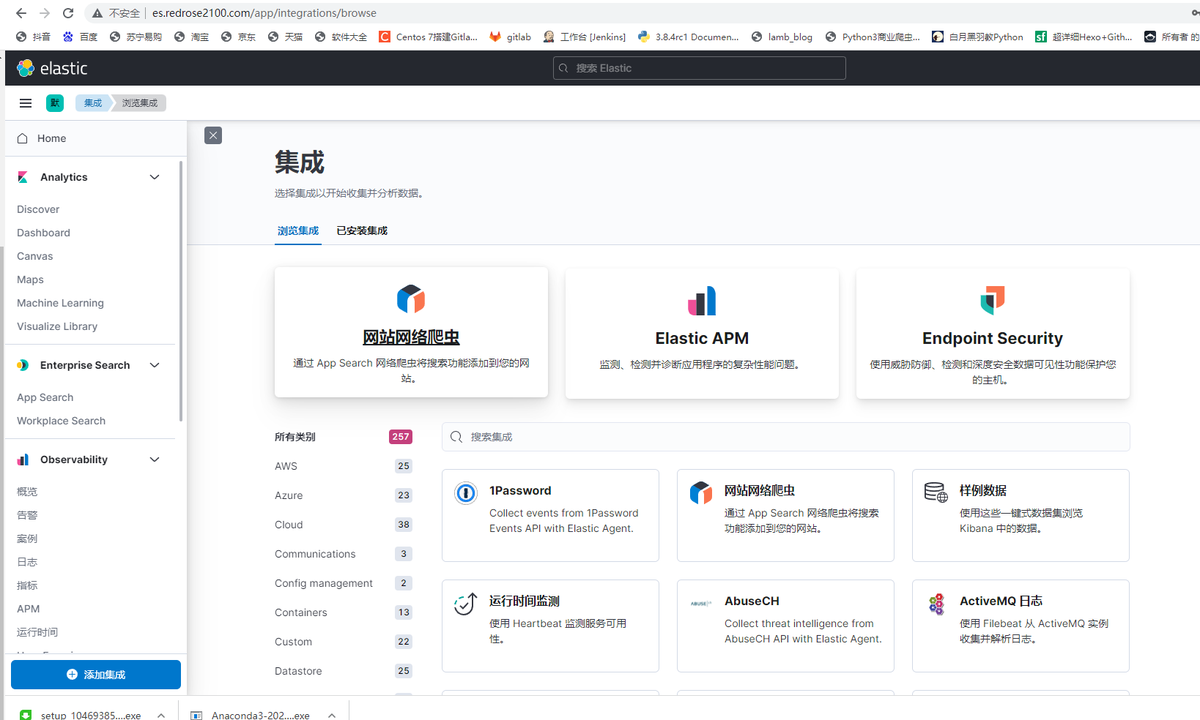Open the 1Password integration icon
Viewport: 1200px width, 720px height.
pyautogui.click(x=465, y=492)
